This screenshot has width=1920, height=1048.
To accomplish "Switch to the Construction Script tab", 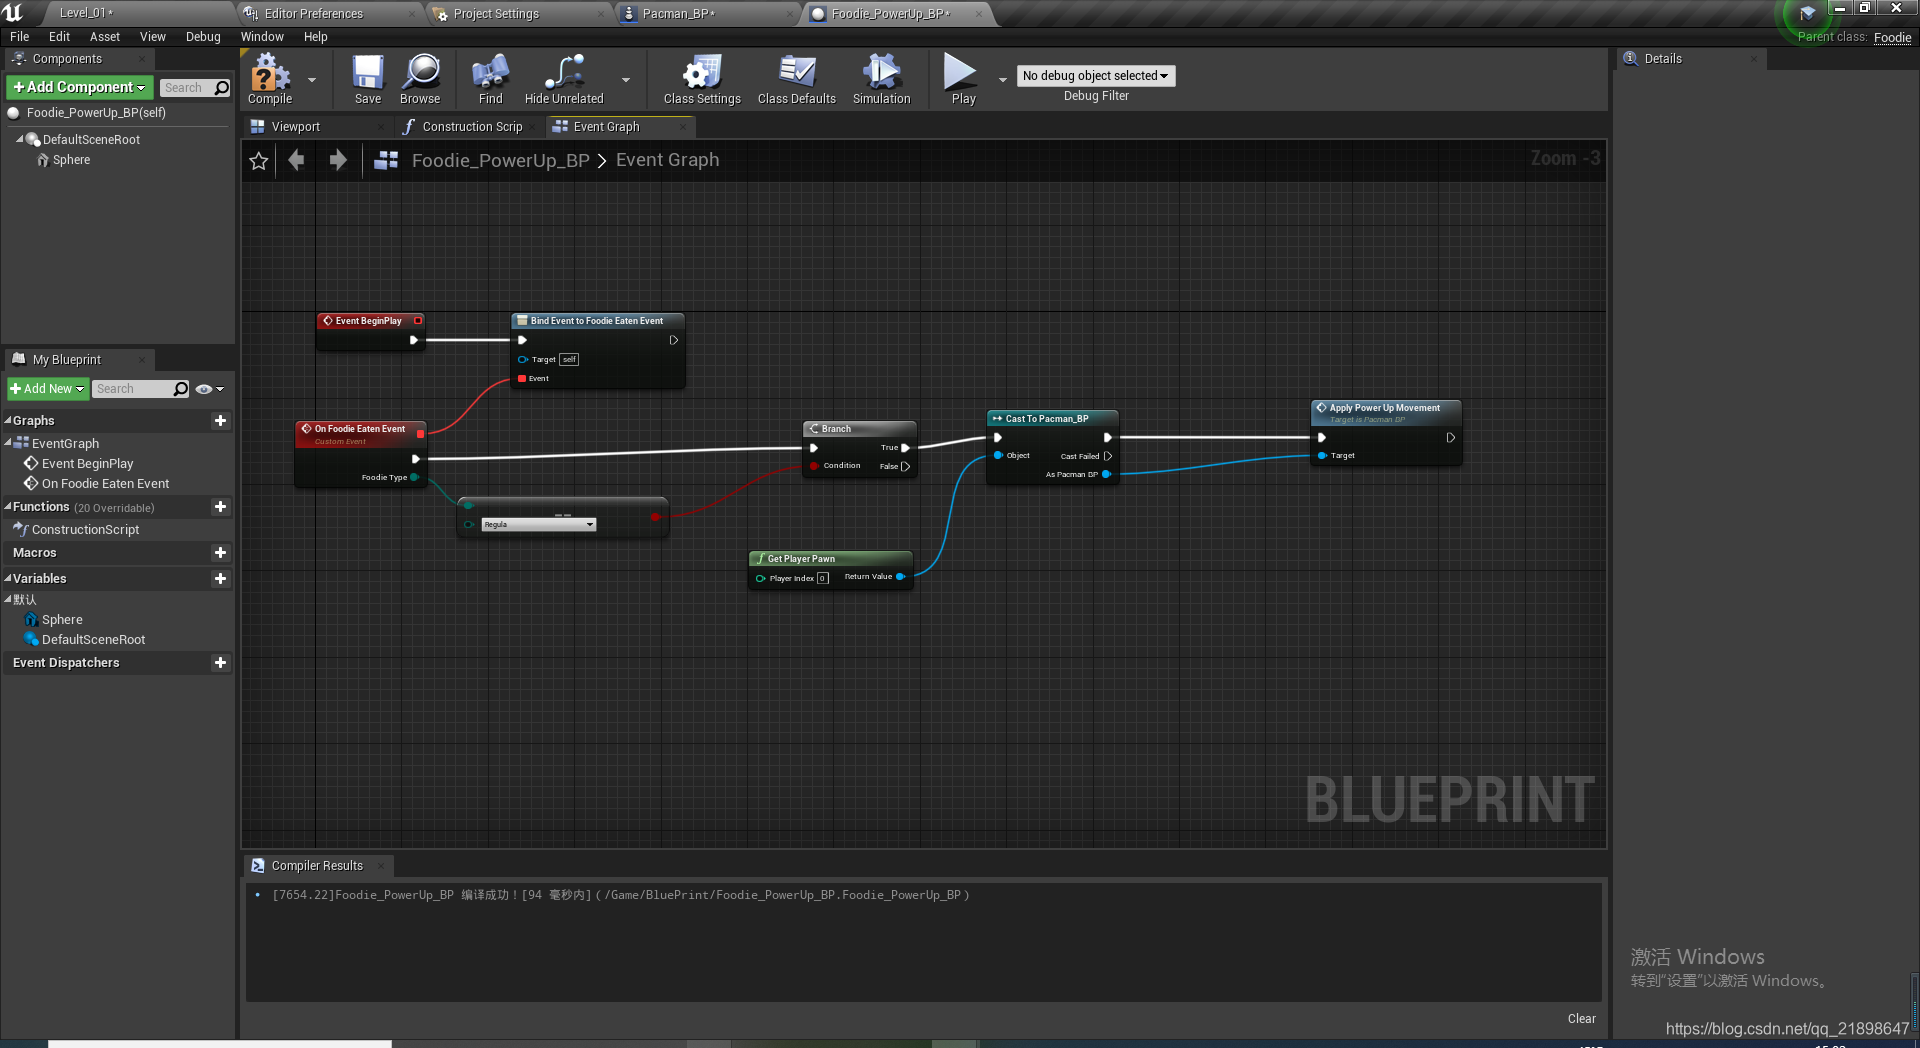I will pos(472,127).
